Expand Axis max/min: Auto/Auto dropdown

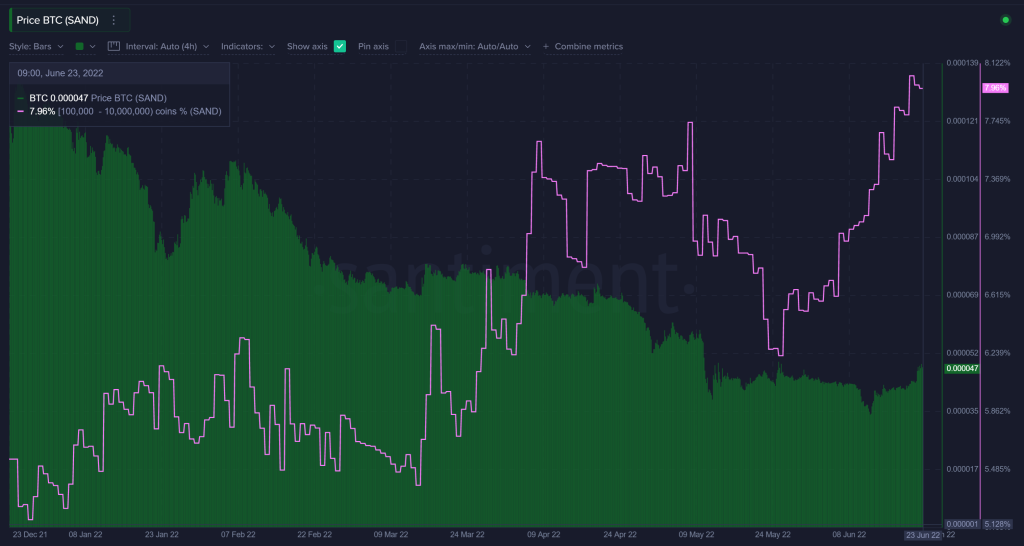(475, 46)
